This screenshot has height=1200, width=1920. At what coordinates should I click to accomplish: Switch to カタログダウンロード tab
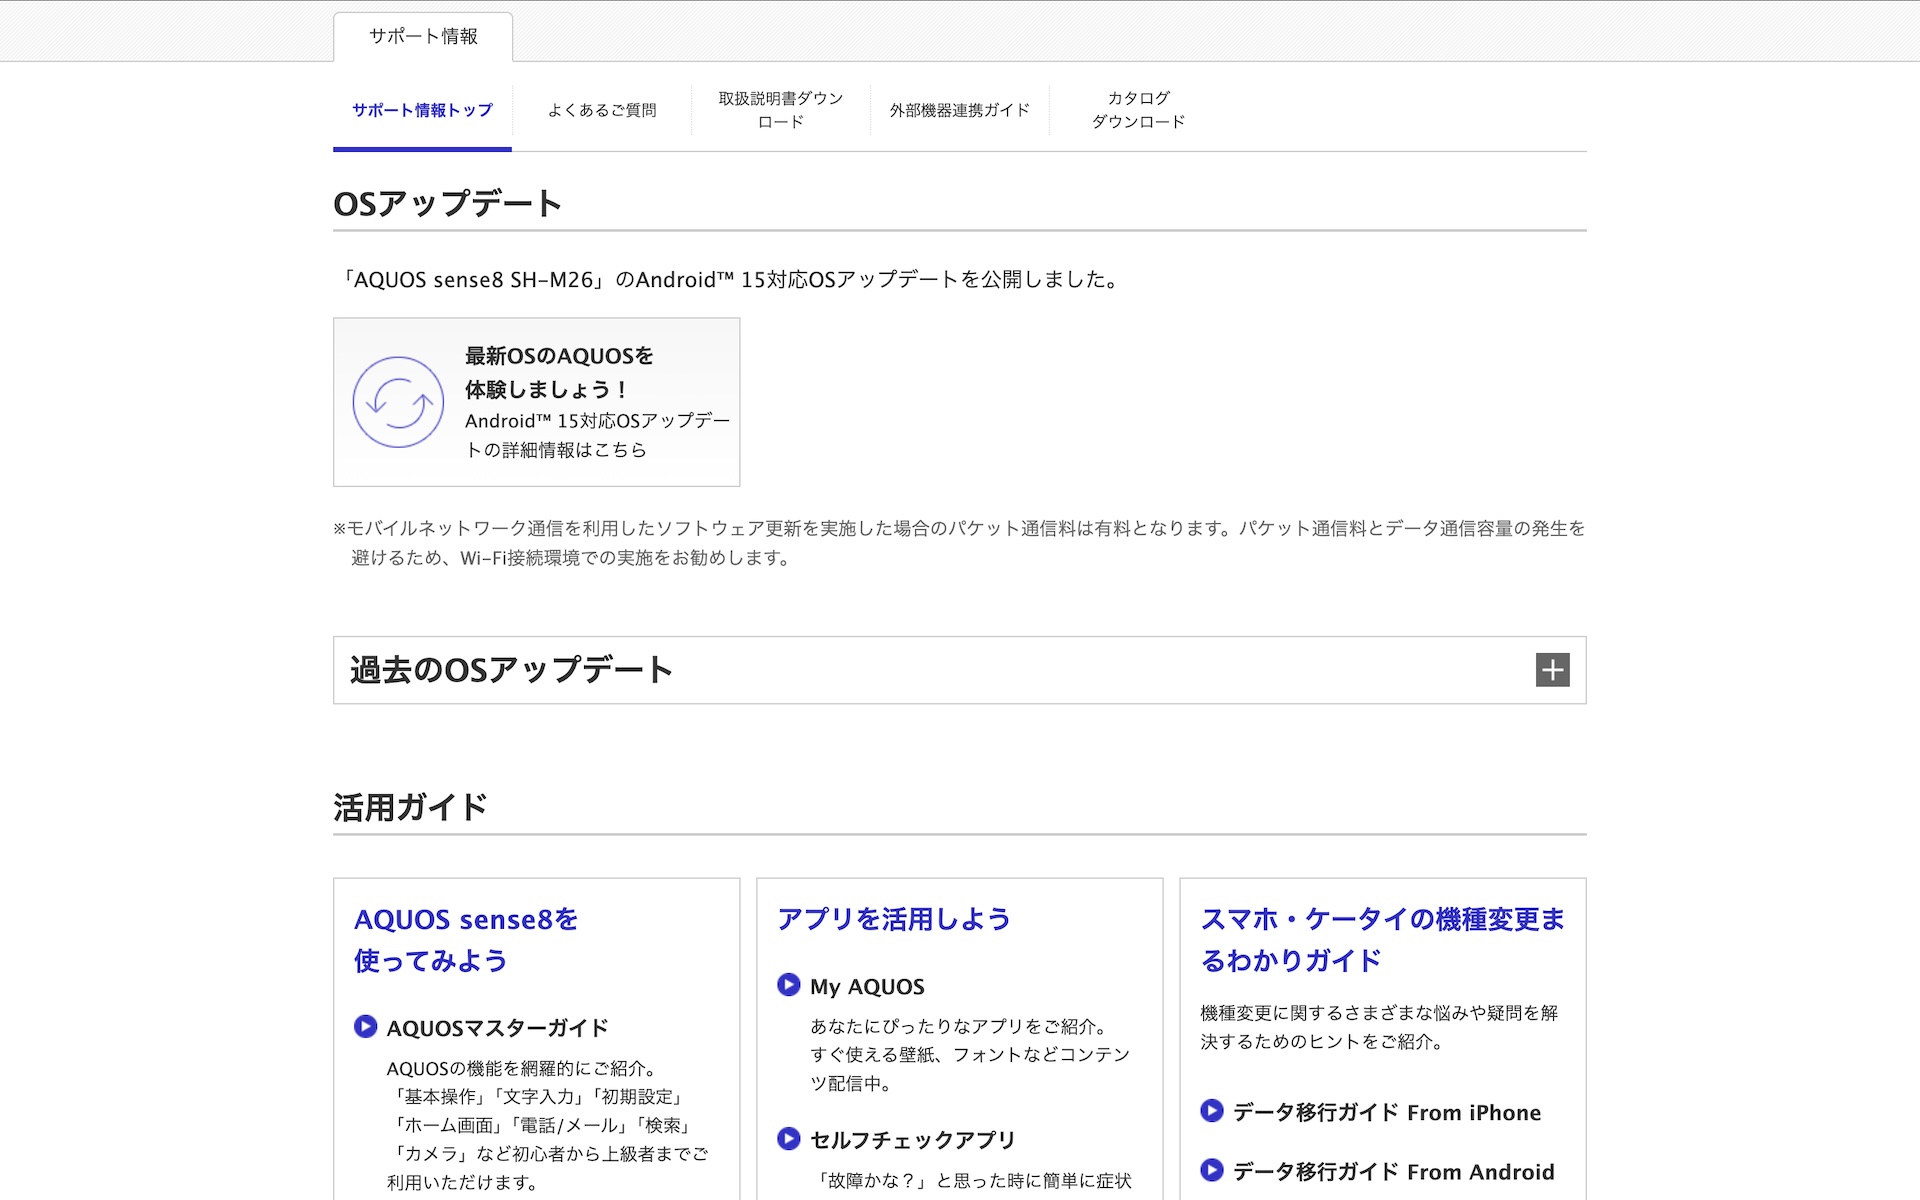point(1138,110)
